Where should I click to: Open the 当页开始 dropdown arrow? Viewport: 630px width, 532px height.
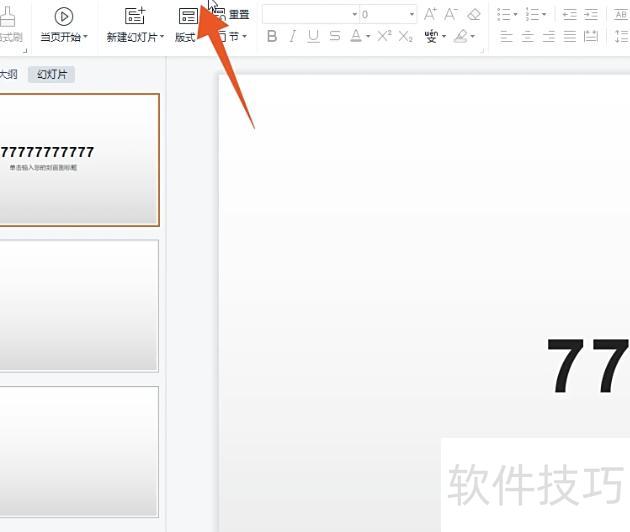(x=85, y=37)
